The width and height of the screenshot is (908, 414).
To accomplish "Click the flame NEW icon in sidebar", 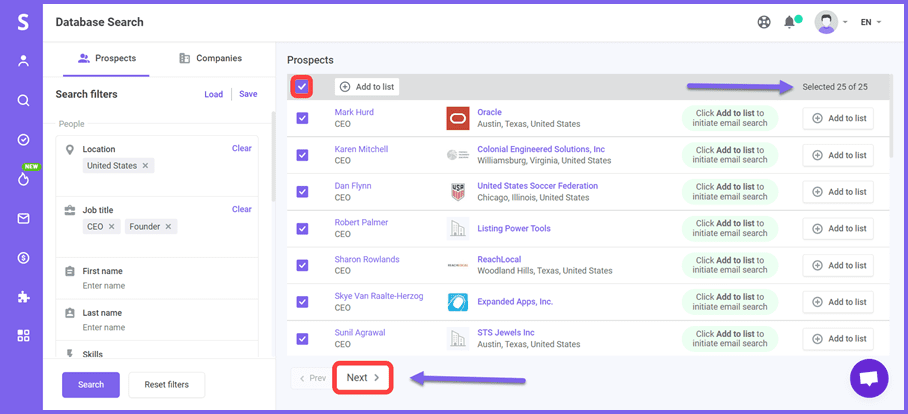I will (x=23, y=180).
